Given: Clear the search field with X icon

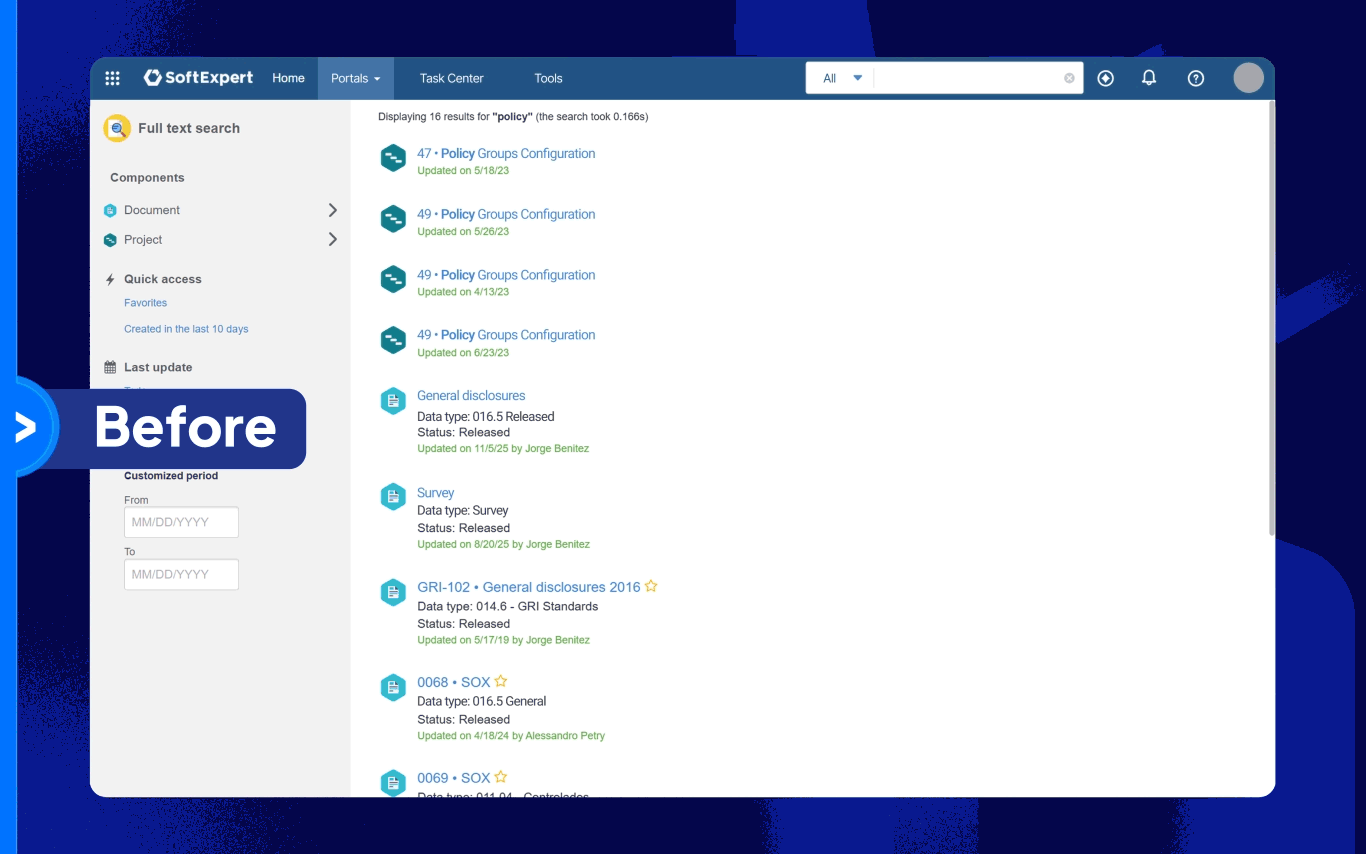Looking at the screenshot, I should [1069, 78].
